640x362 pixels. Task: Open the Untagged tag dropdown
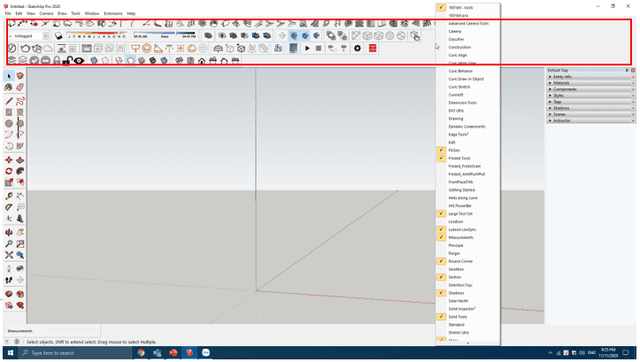[45, 36]
